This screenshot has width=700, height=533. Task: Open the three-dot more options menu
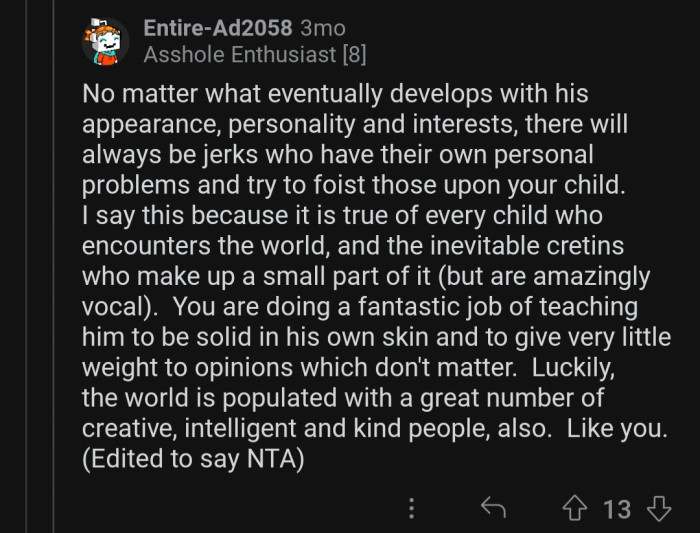click(411, 508)
